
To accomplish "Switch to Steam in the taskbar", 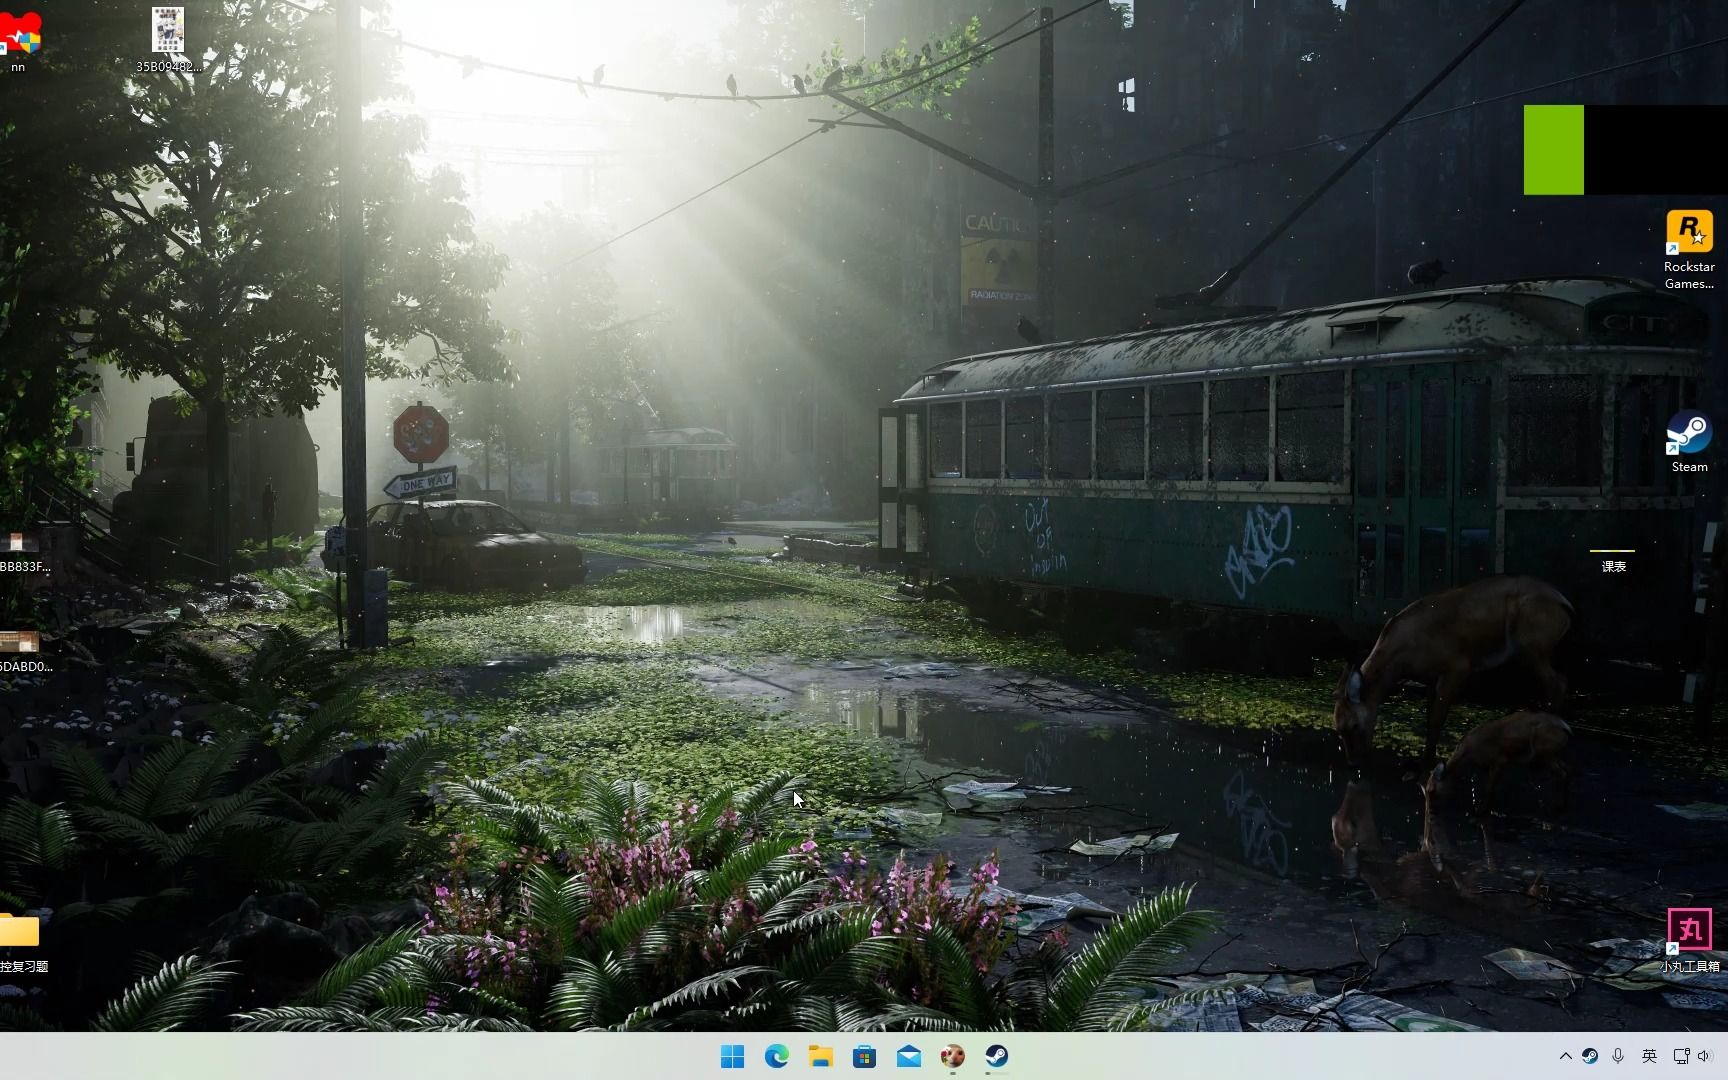I will coord(996,1056).
